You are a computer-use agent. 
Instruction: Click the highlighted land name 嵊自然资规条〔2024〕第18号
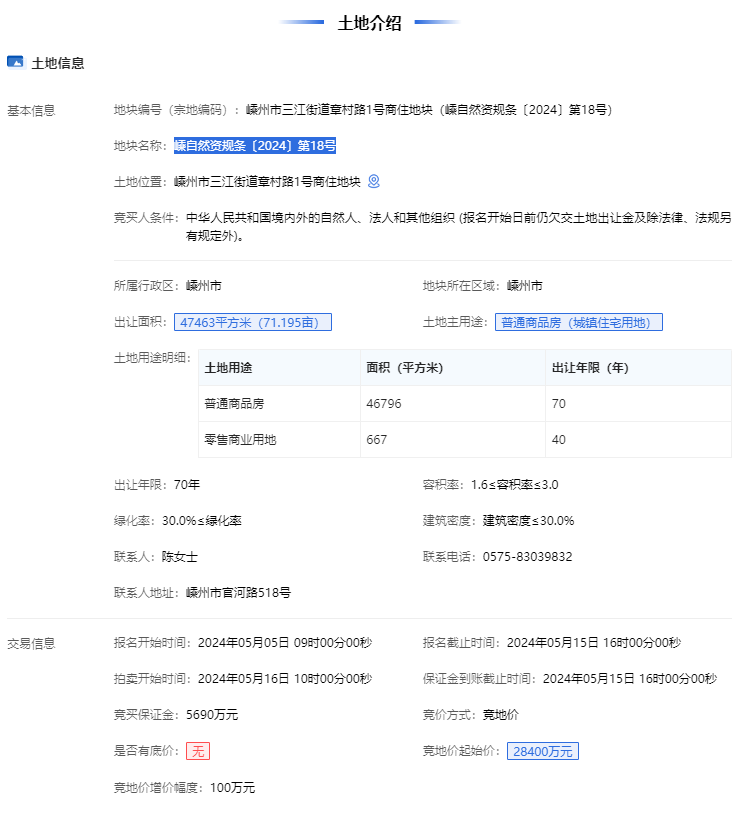(x=255, y=146)
